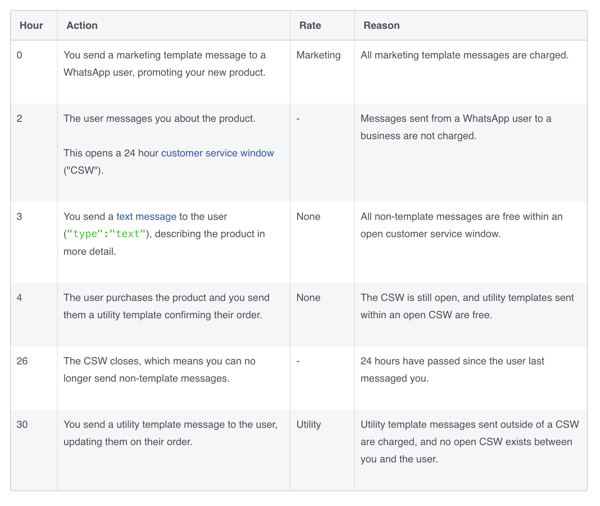Click the Action column header
This screenshot has width=600, height=506.
click(x=82, y=25)
